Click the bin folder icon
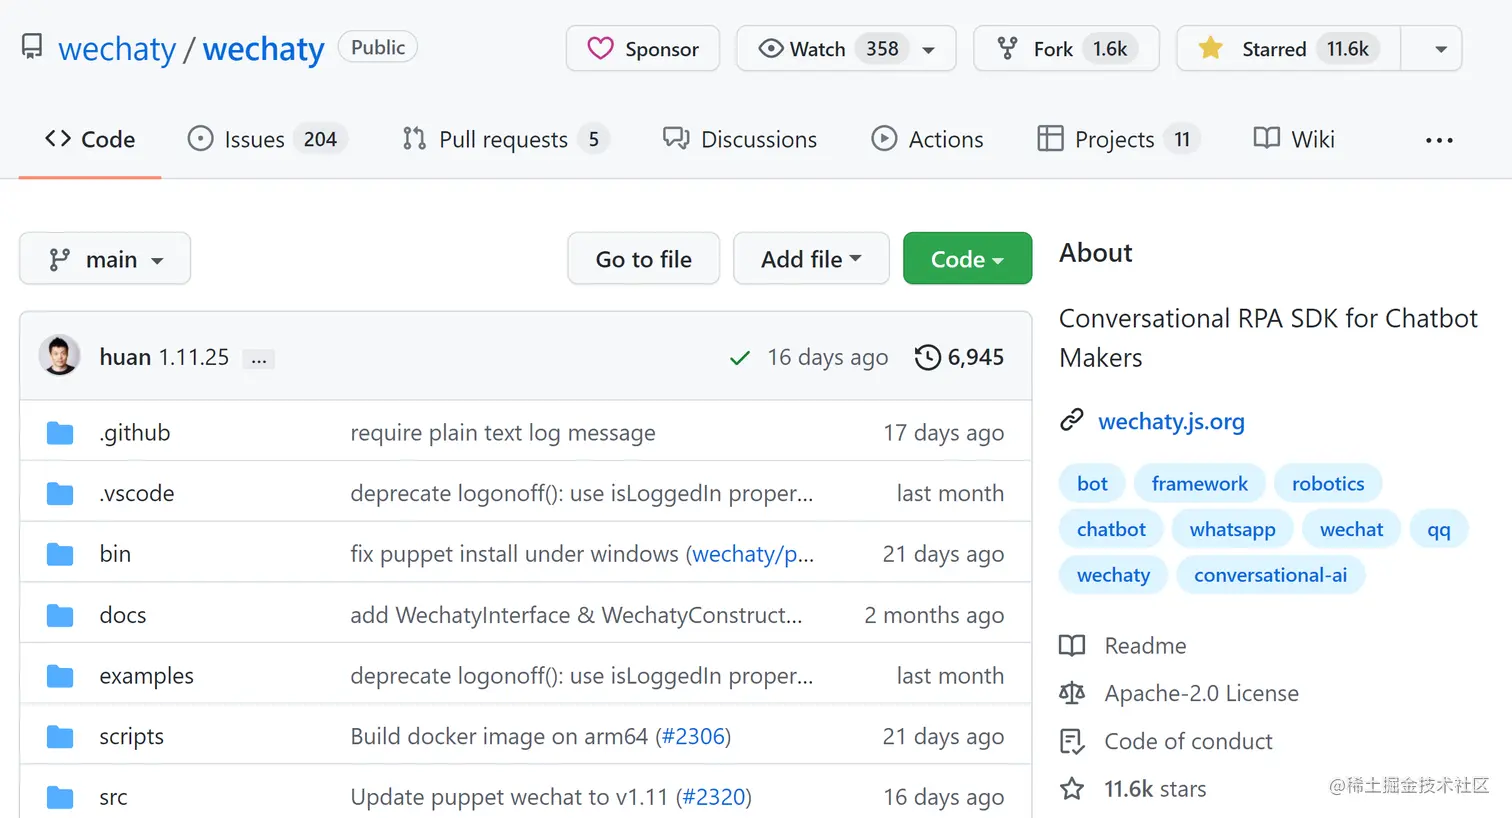This screenshot has height=818, width=1512. [x=60, y=554]
